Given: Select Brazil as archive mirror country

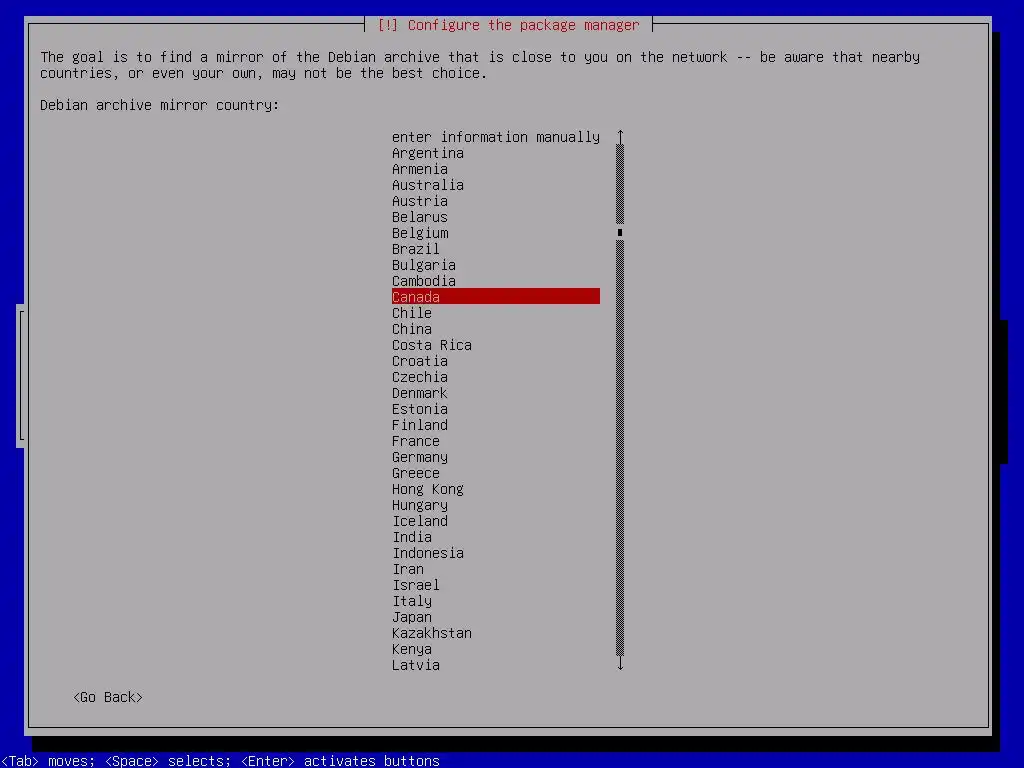Looking at the screenshot, I should tap(496, 249).
